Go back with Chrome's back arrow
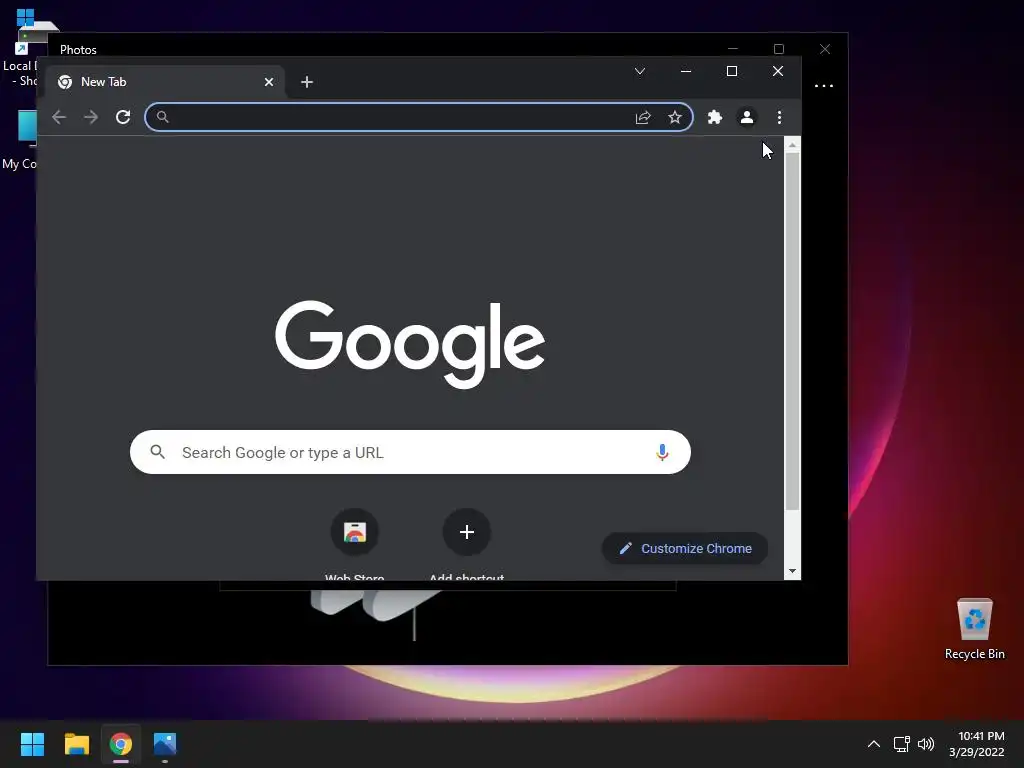1024x768 pixels. 59,117
